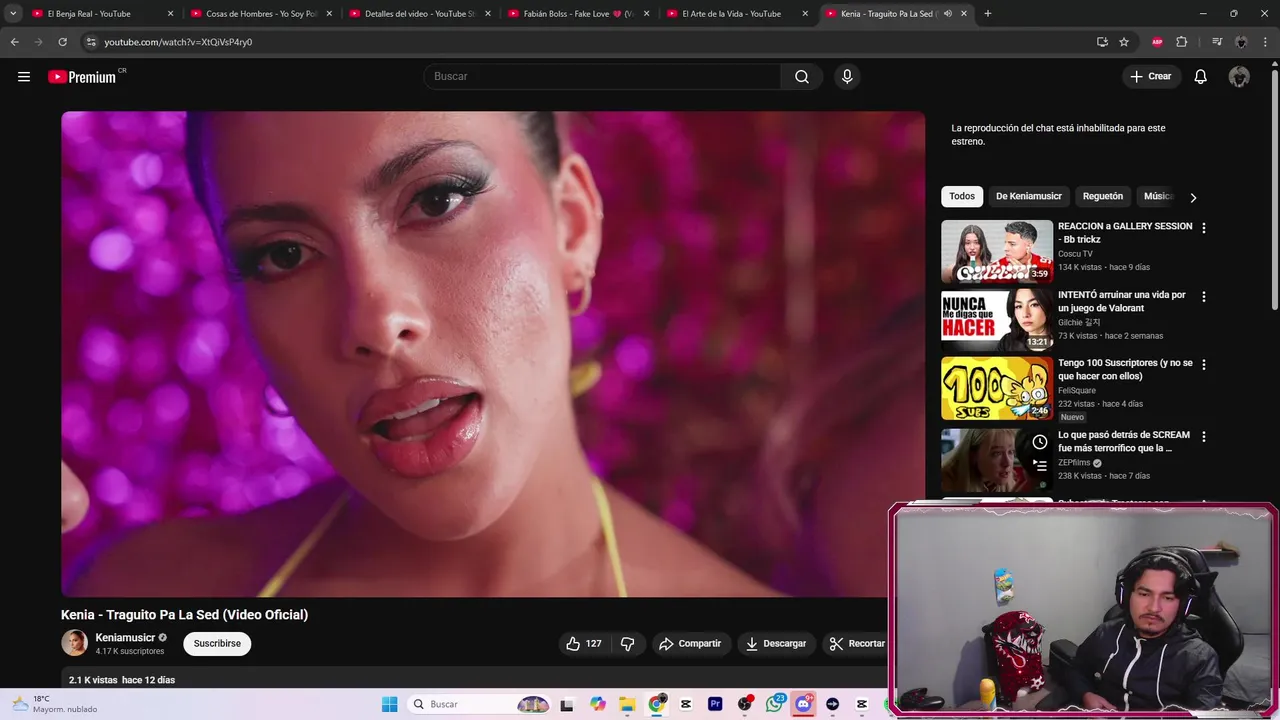Open the Coscu TV channel name

click(1075, 254)
